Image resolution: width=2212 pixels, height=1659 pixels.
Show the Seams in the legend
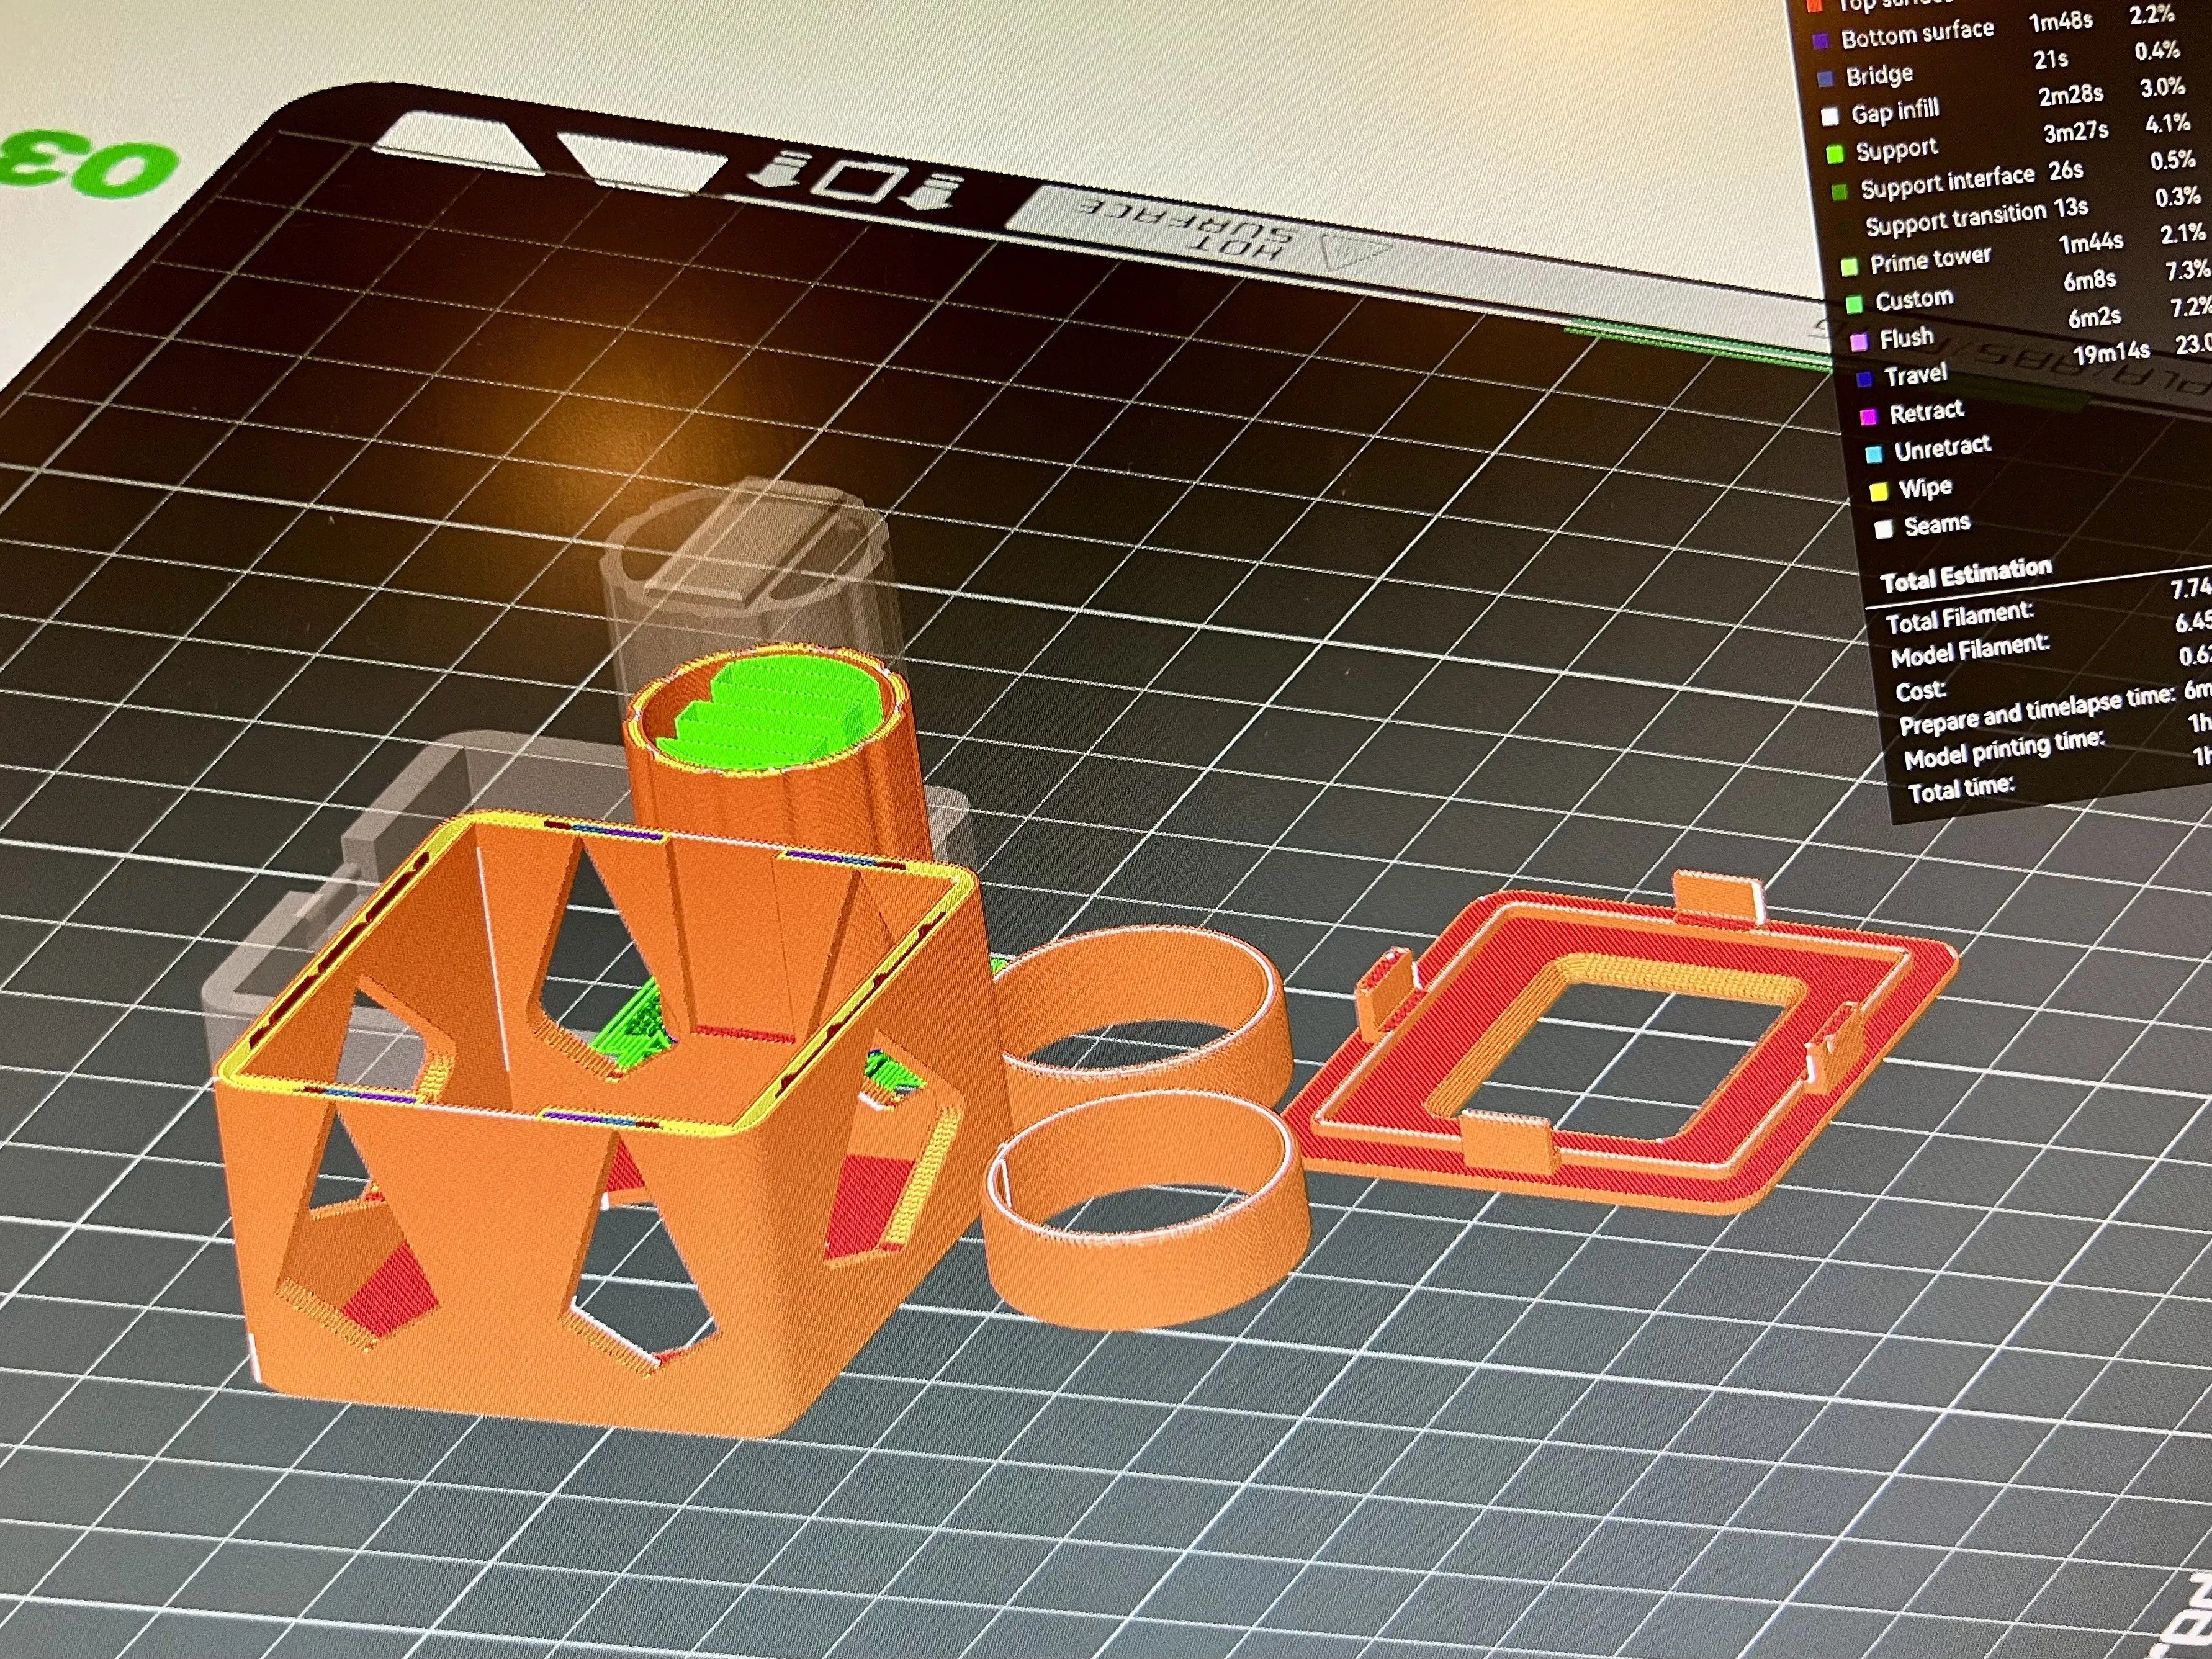point(1937,525)
